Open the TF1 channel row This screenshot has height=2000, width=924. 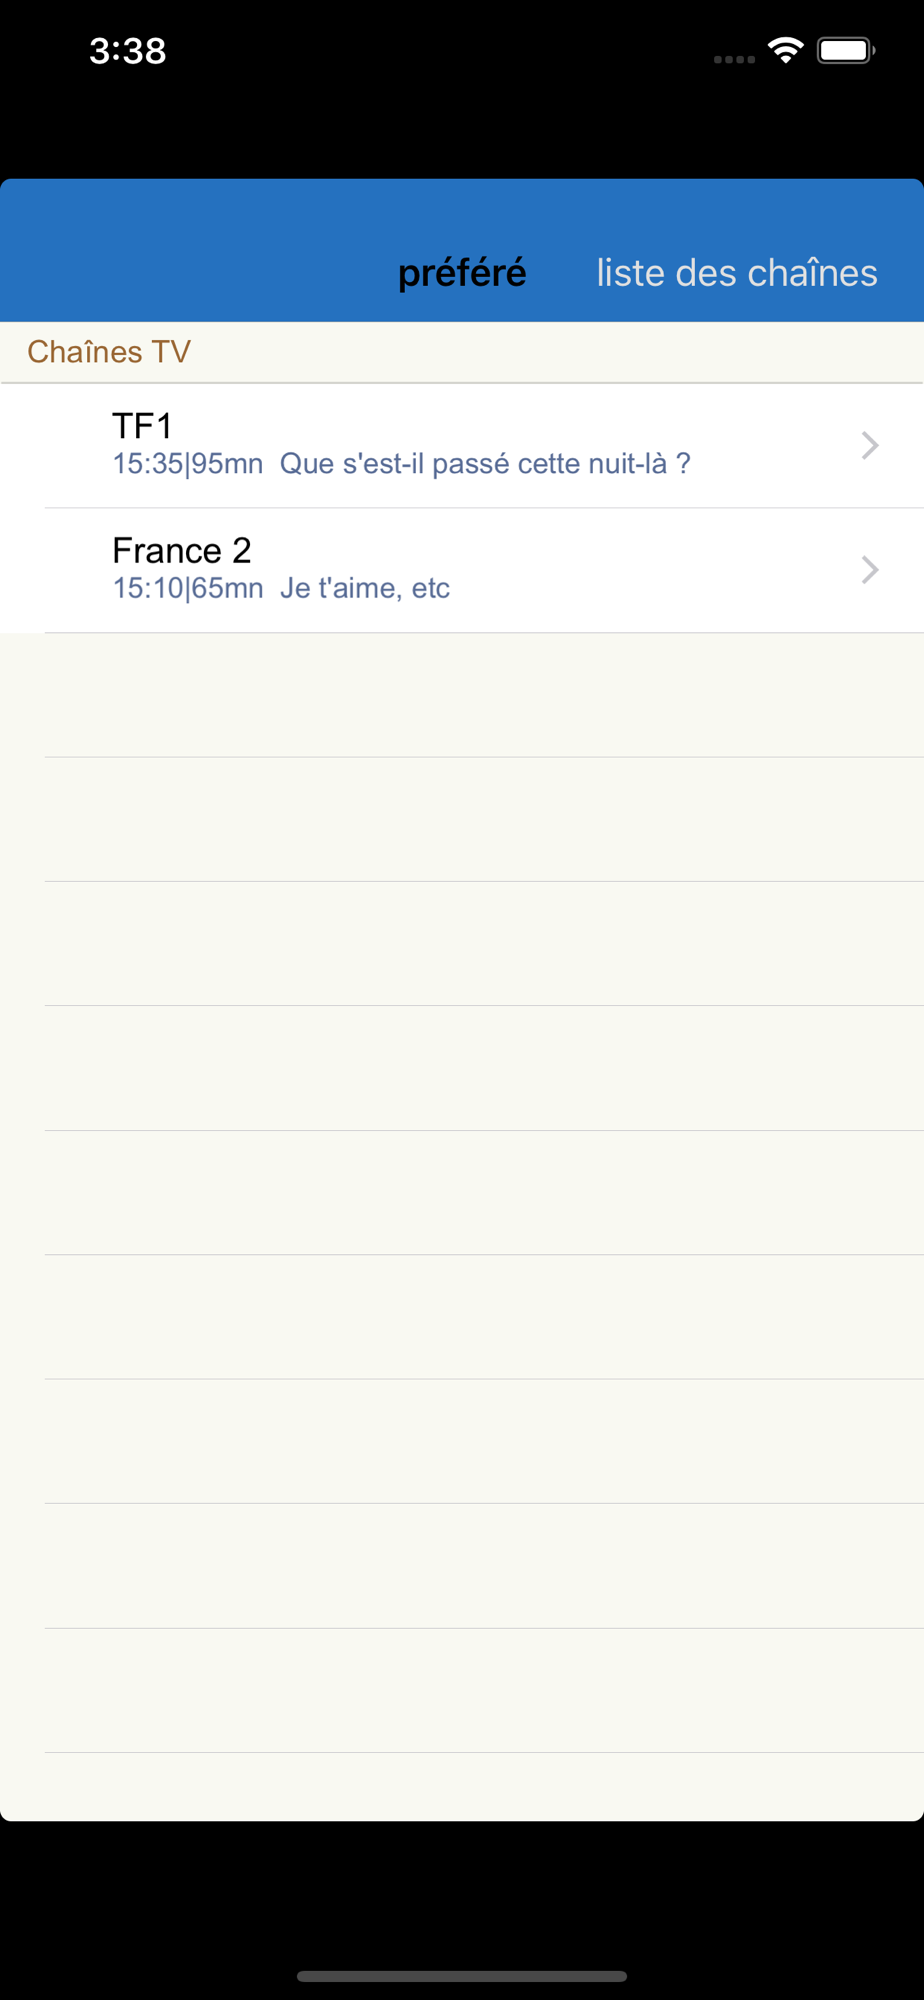click(x=462, y=446)
